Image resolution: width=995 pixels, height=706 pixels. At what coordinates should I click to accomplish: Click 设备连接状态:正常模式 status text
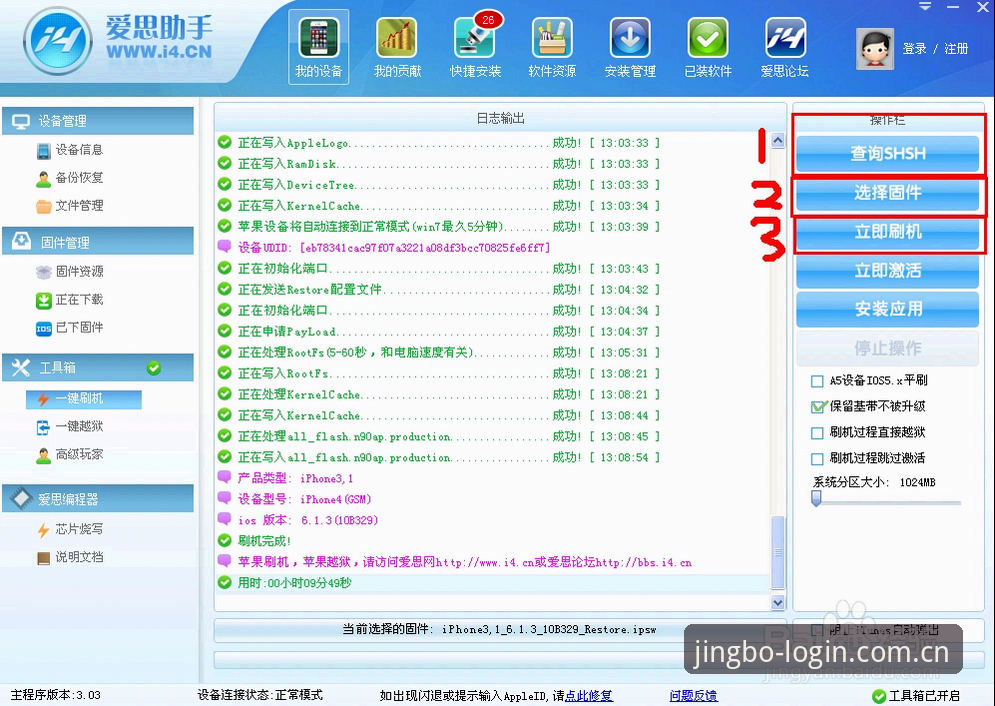260,695
